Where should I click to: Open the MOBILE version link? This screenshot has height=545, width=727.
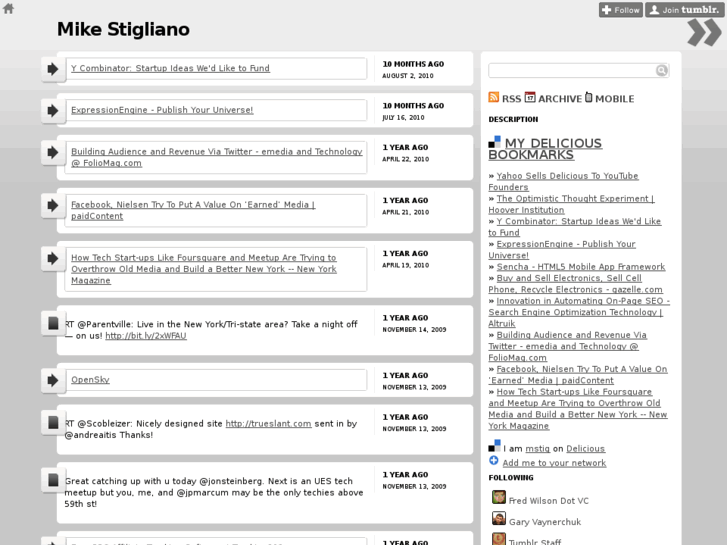614,99
